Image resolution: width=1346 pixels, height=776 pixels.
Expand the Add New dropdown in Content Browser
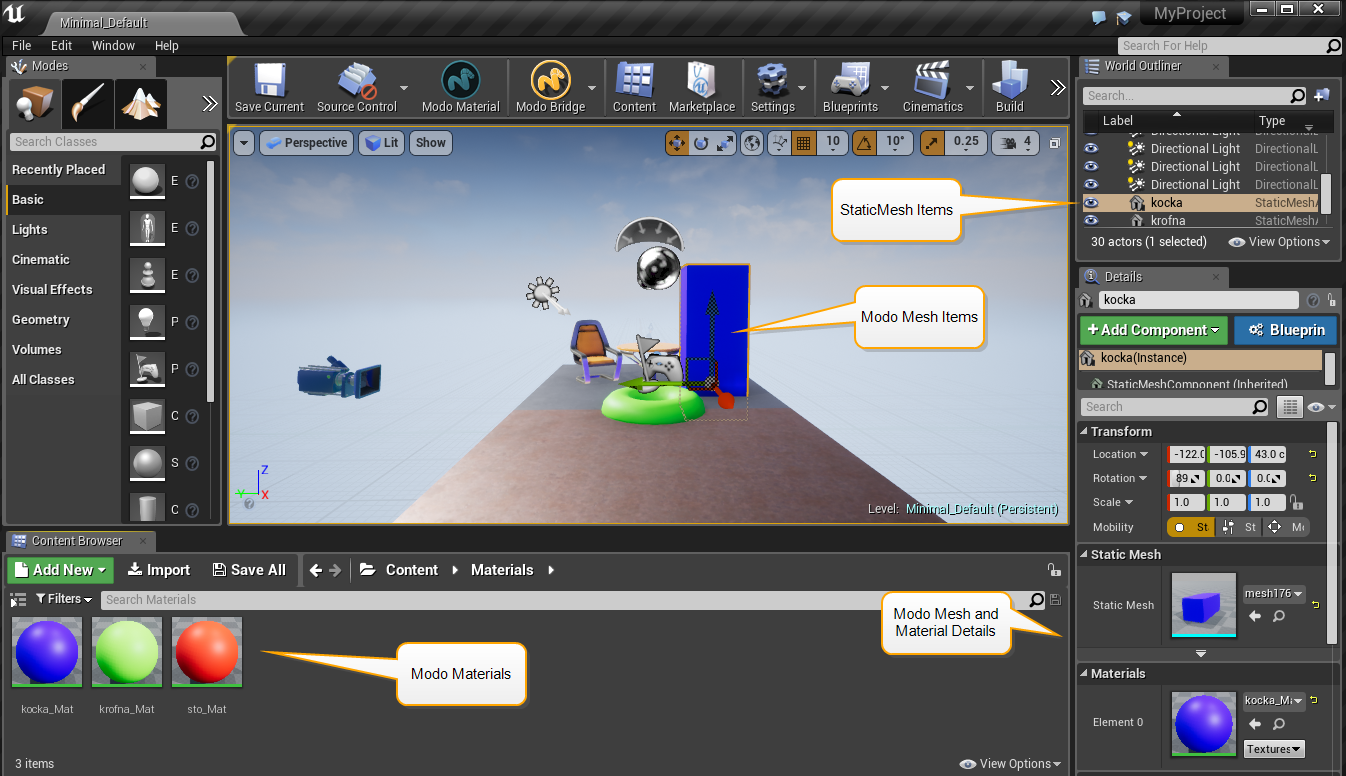pyautogui.click(x=61, y=570)
